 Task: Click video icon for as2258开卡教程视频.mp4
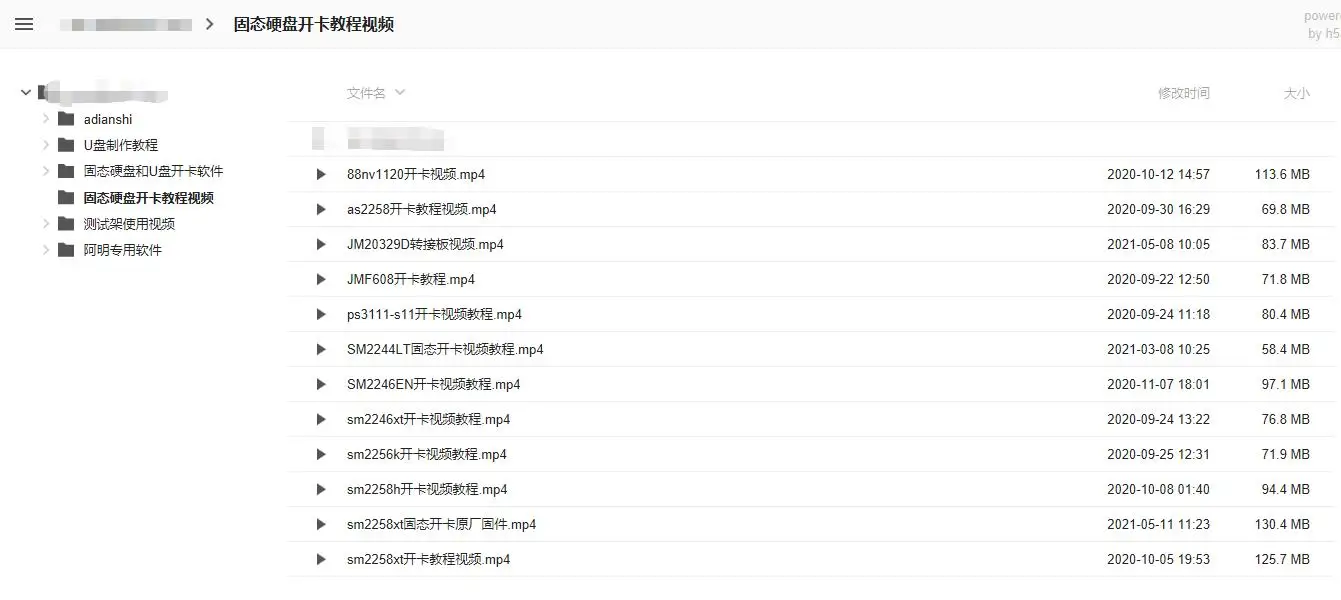(x=321, y=209)
